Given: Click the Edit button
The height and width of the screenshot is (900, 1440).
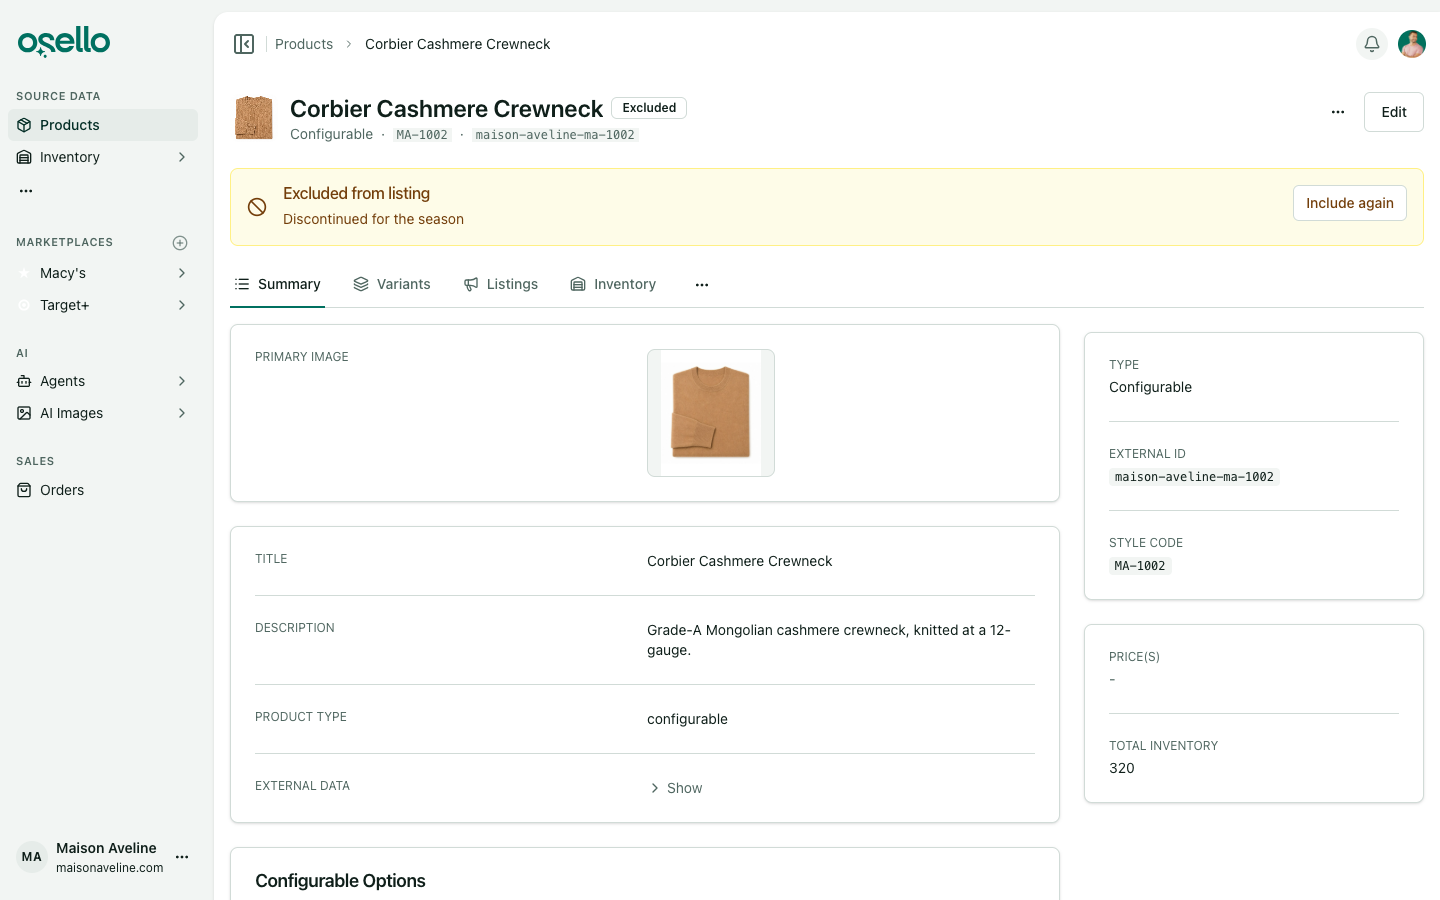Looking at the screenshot, I should tap(1394, 112).
